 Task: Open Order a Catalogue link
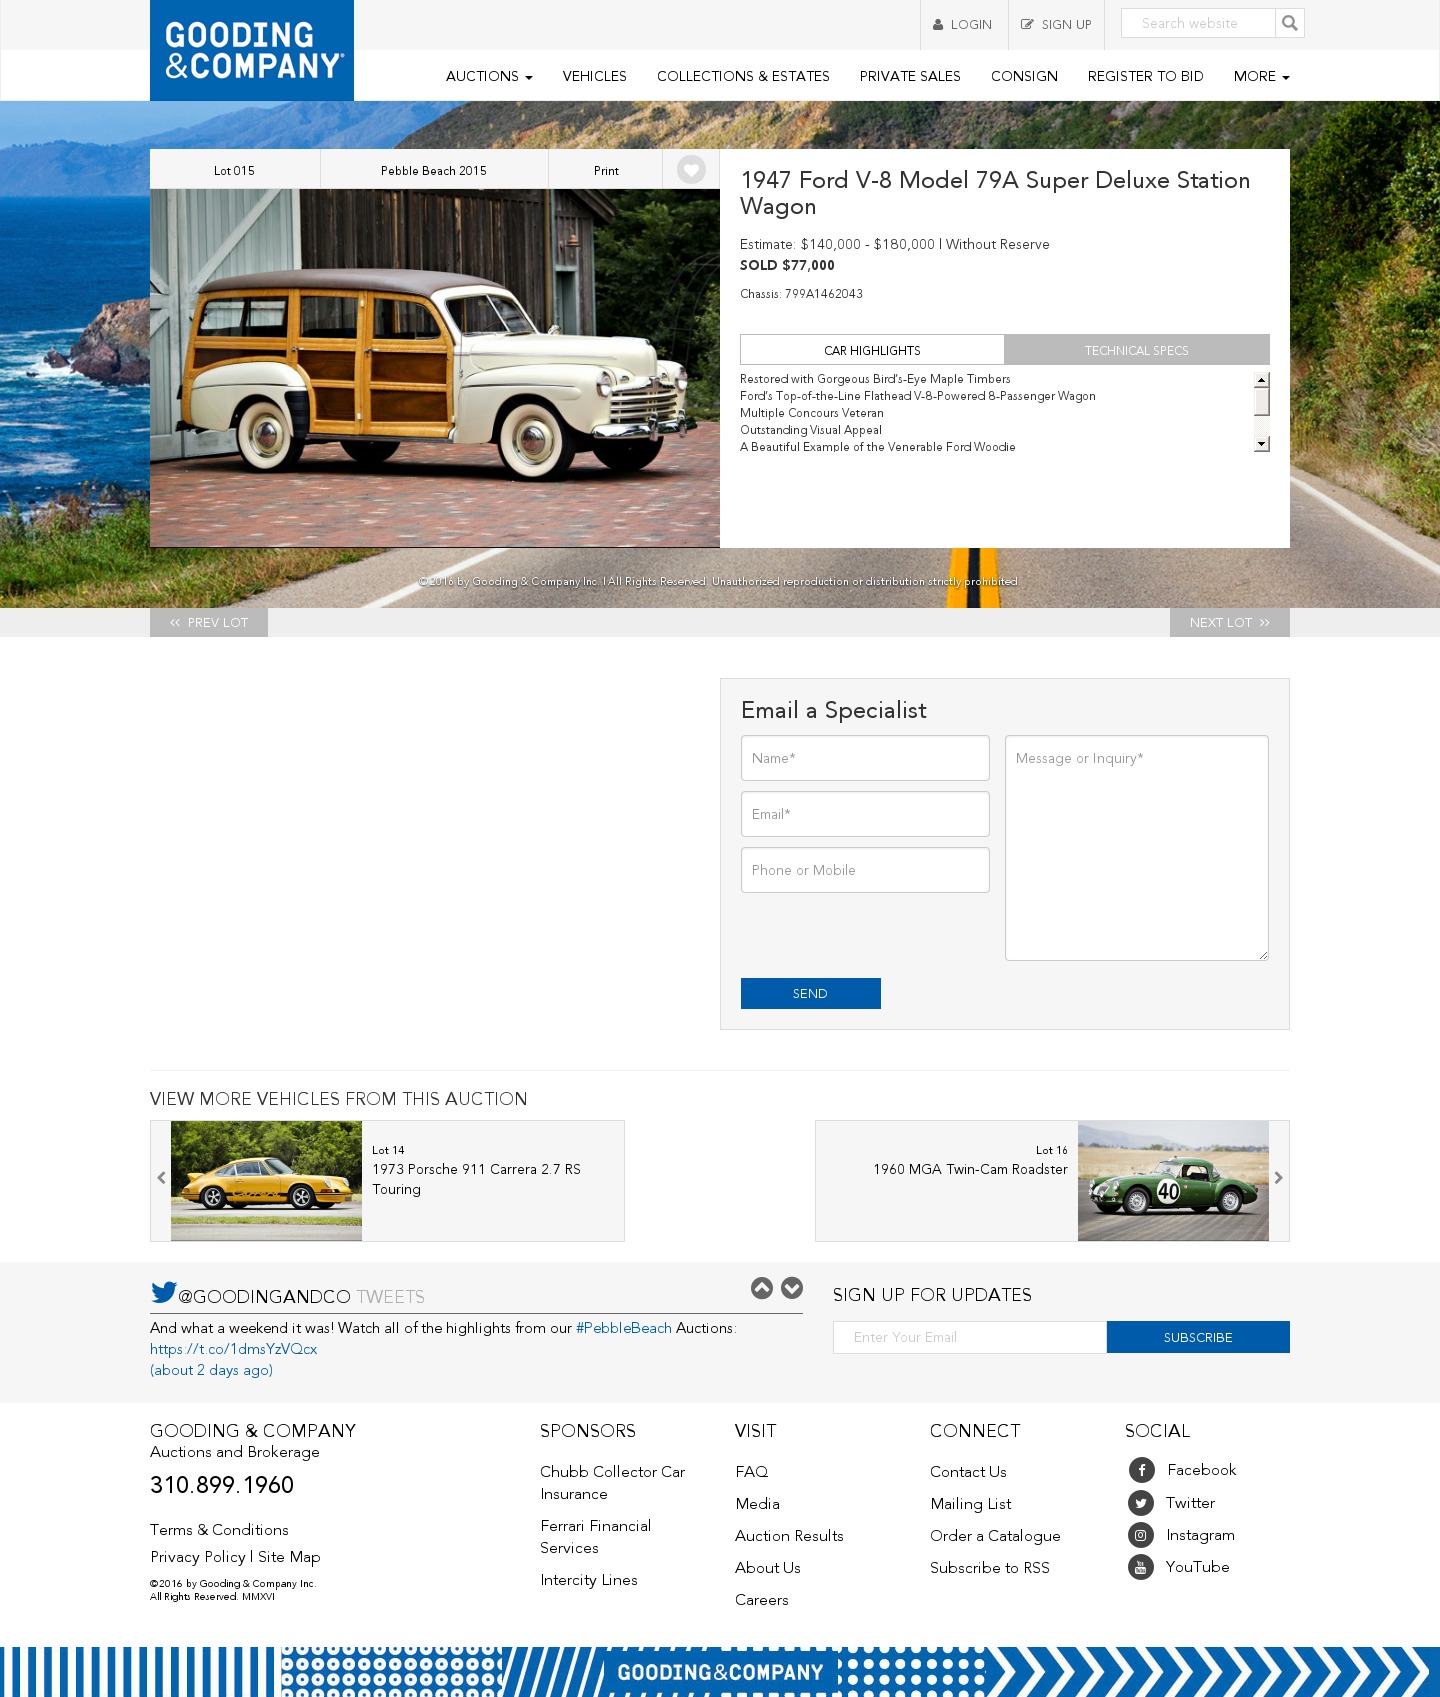(995, 1536)
